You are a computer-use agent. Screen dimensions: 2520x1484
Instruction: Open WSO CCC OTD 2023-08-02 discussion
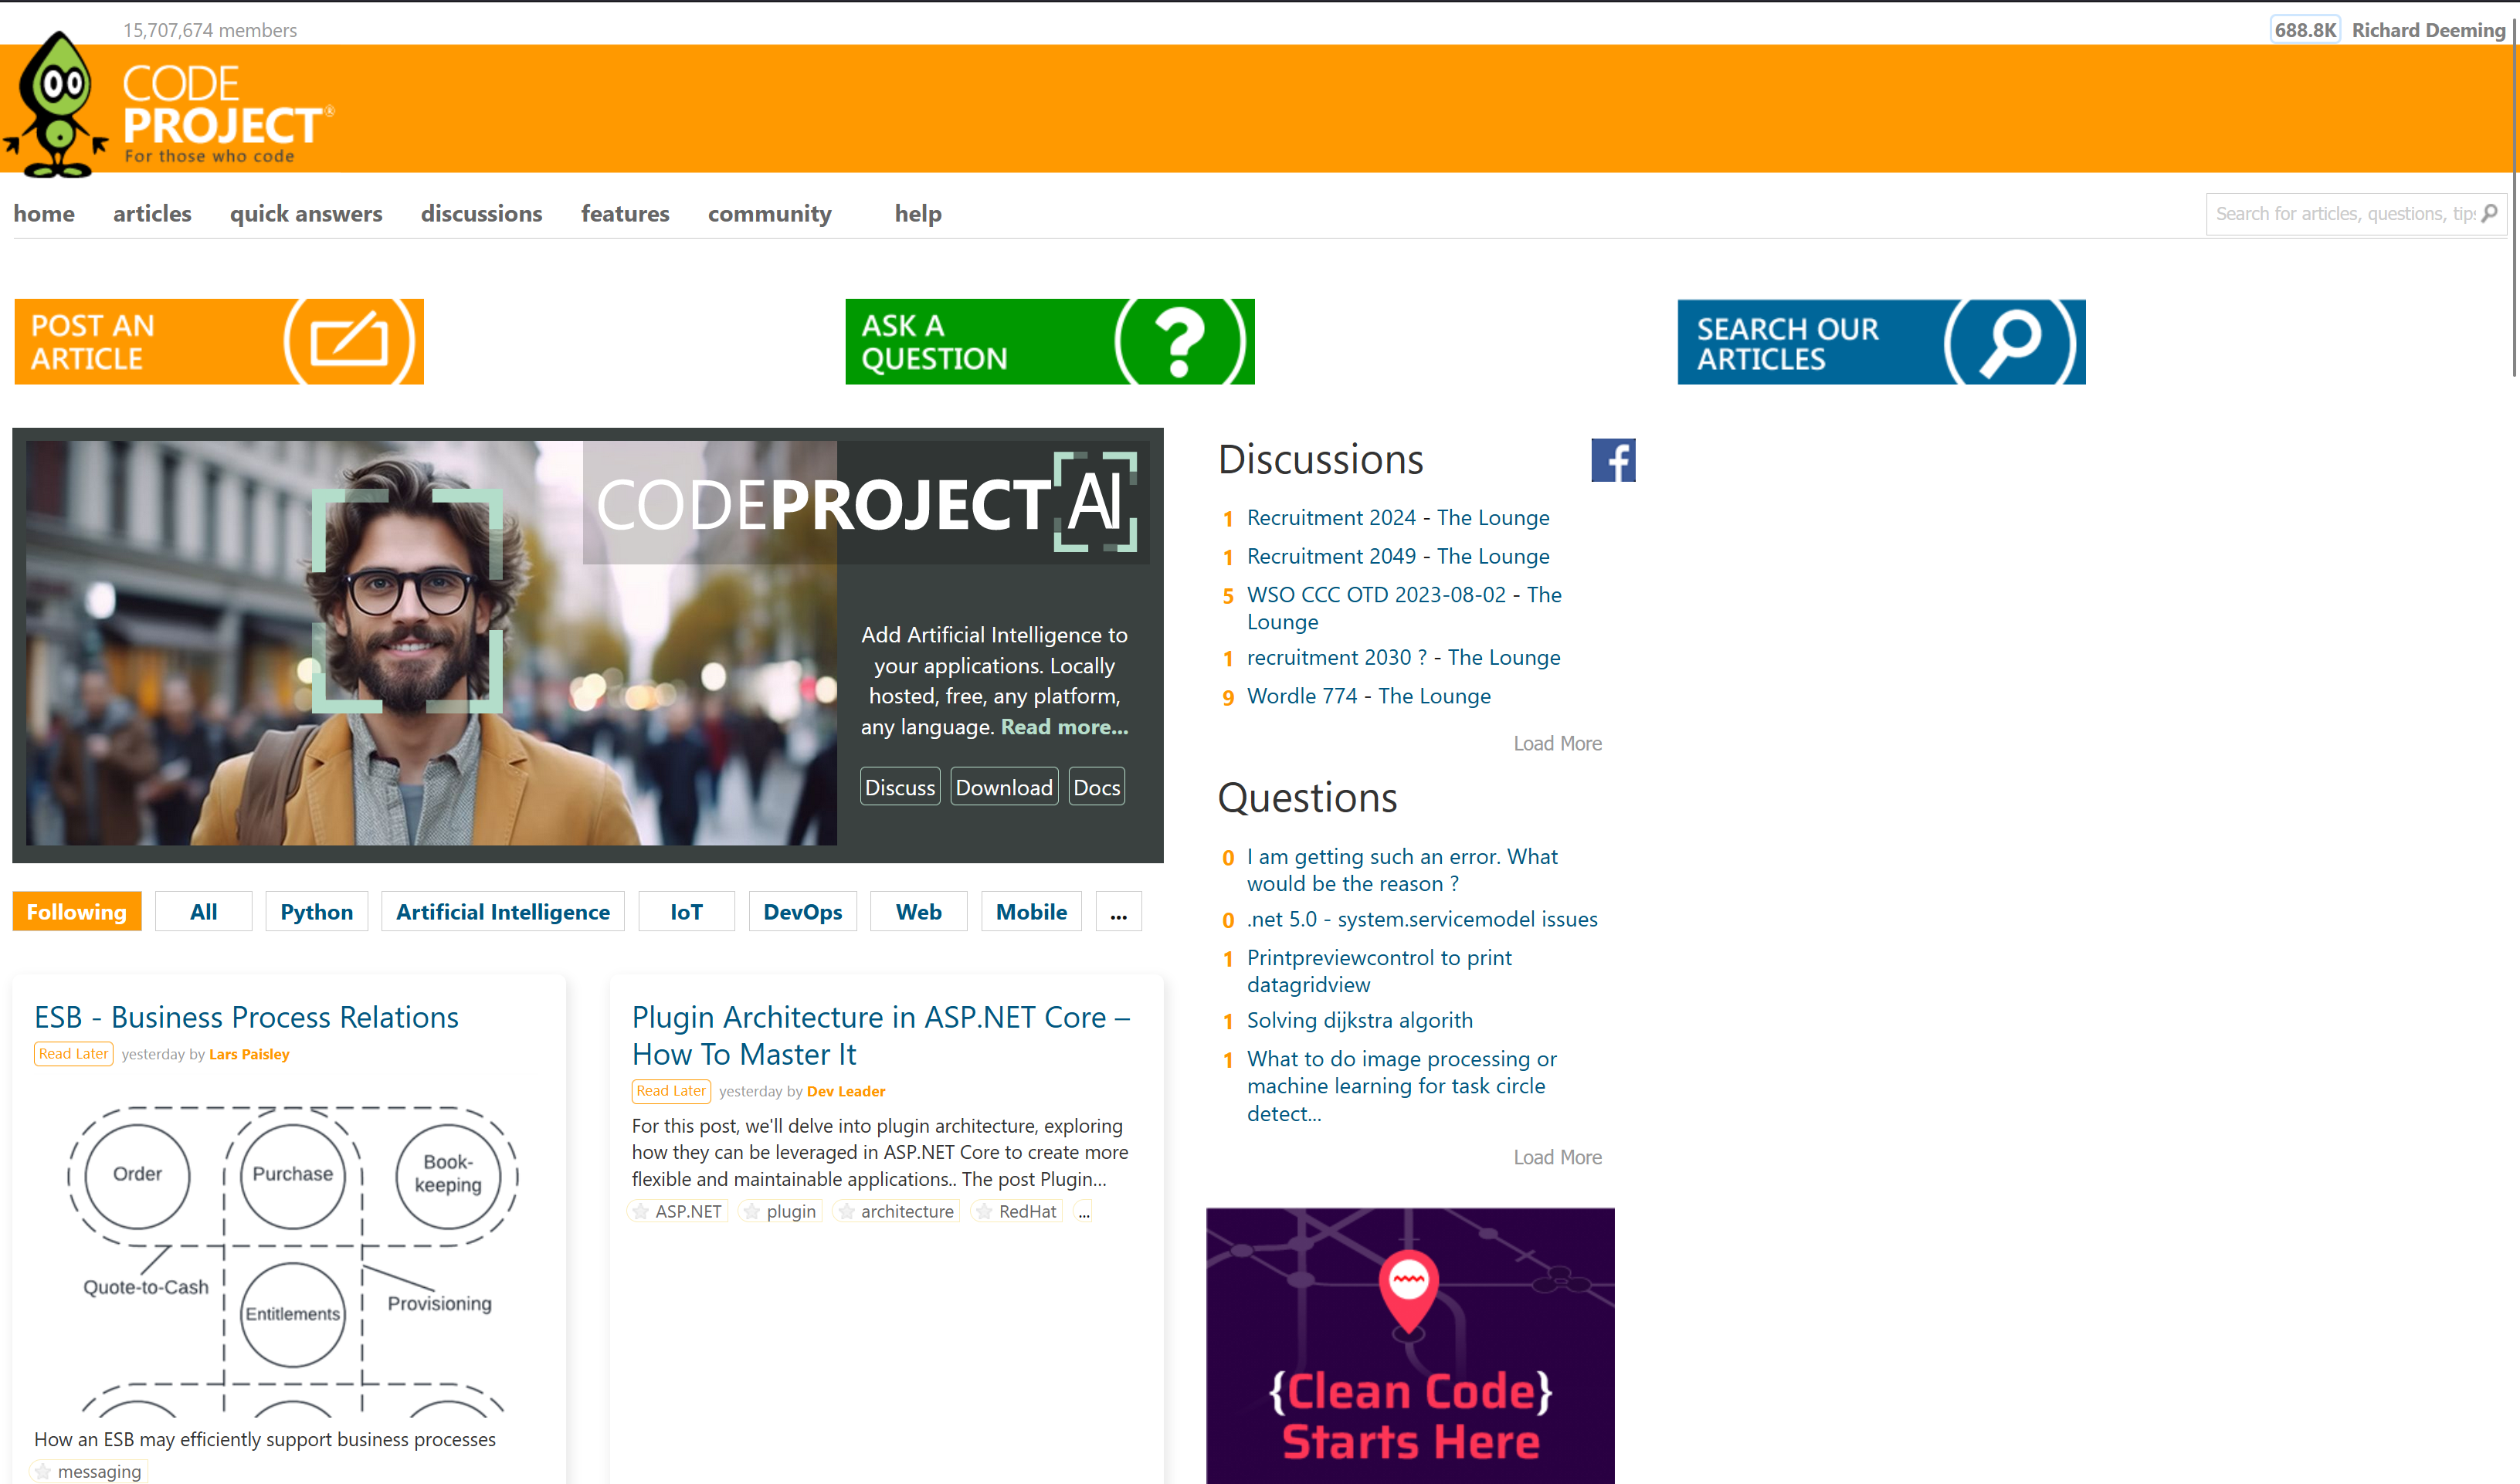coord(1404,608)
